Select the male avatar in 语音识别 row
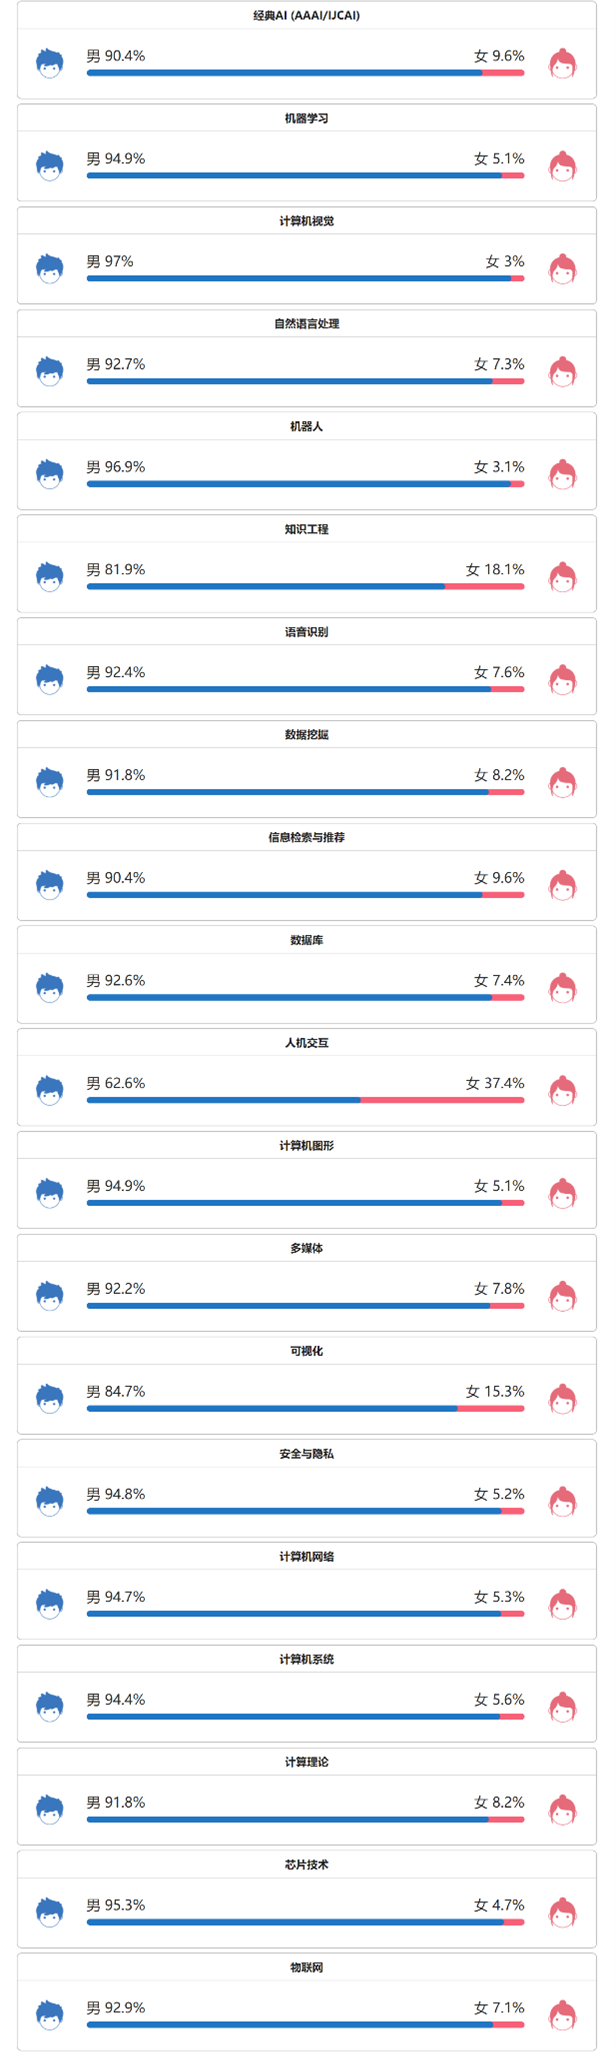Image resolution: width=616 pixels, height=2054 pixels. point(50,679)
